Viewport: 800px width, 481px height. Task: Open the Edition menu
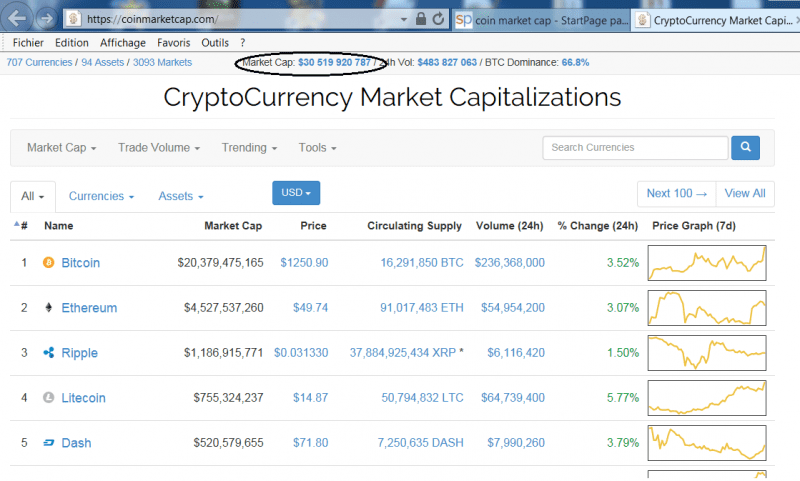coord(71,43)
